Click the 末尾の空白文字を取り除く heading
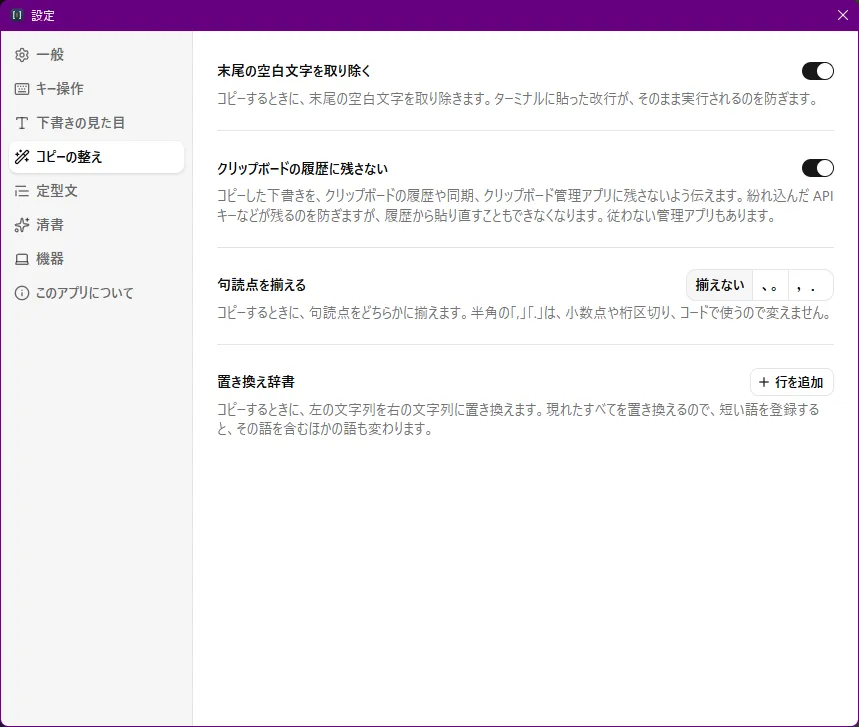Screen dimensions: 859x727 (294, 71)
